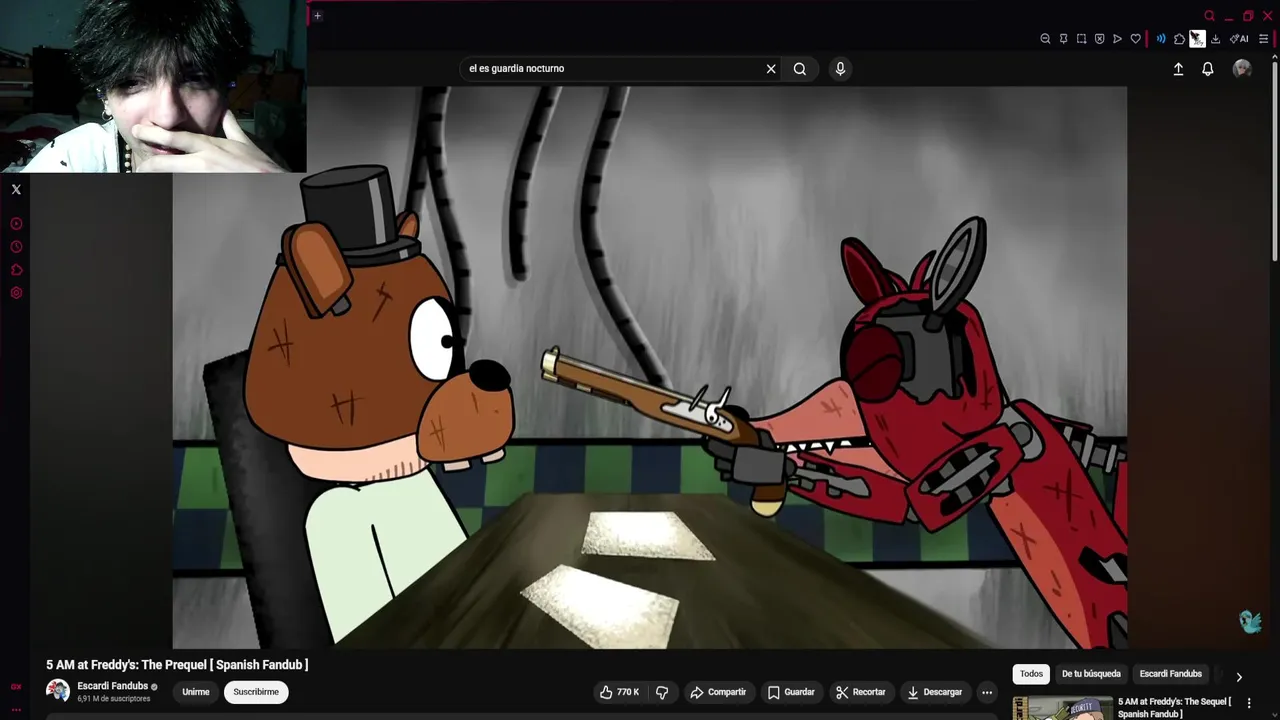Select the Escardi Fandubs chip
The height and width of the screenshot is (720, 1280).
(x=1170, y=674)
